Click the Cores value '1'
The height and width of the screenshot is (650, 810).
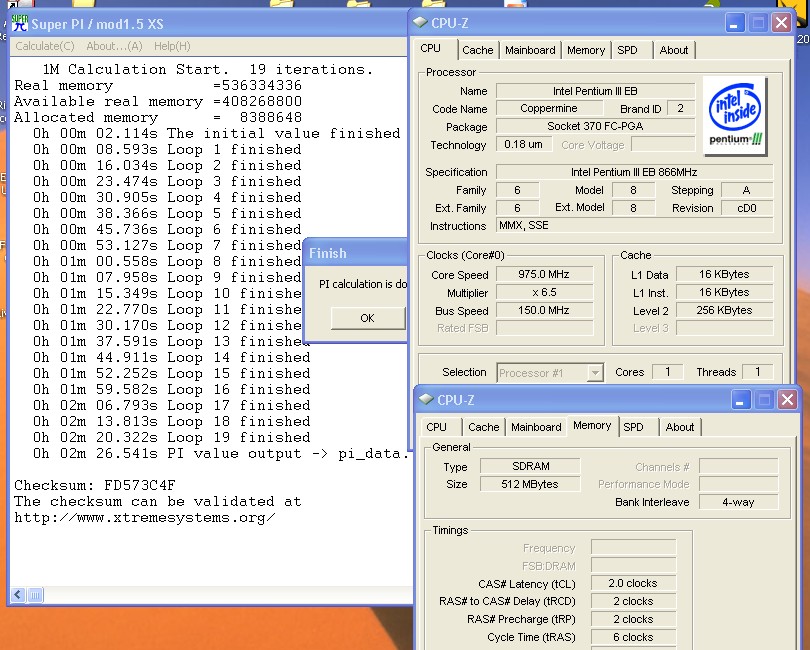[667, 372]
